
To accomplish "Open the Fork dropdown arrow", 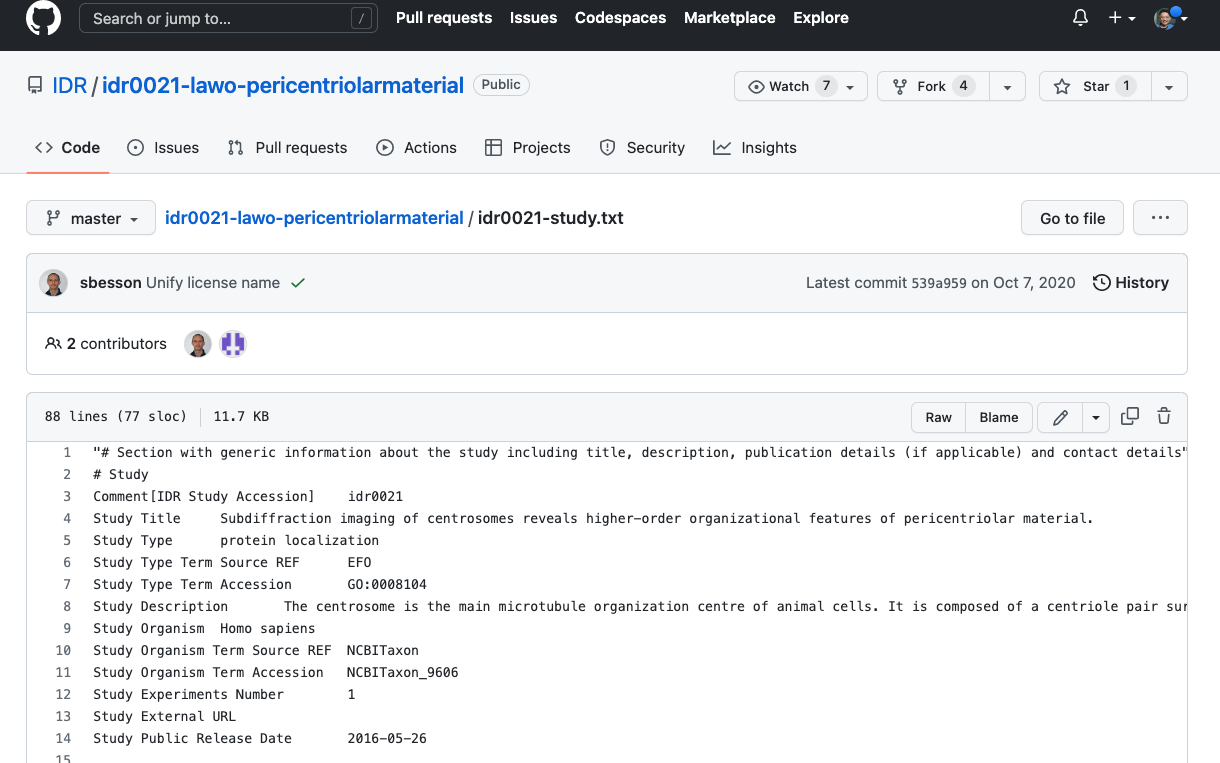I will 1007,86.
